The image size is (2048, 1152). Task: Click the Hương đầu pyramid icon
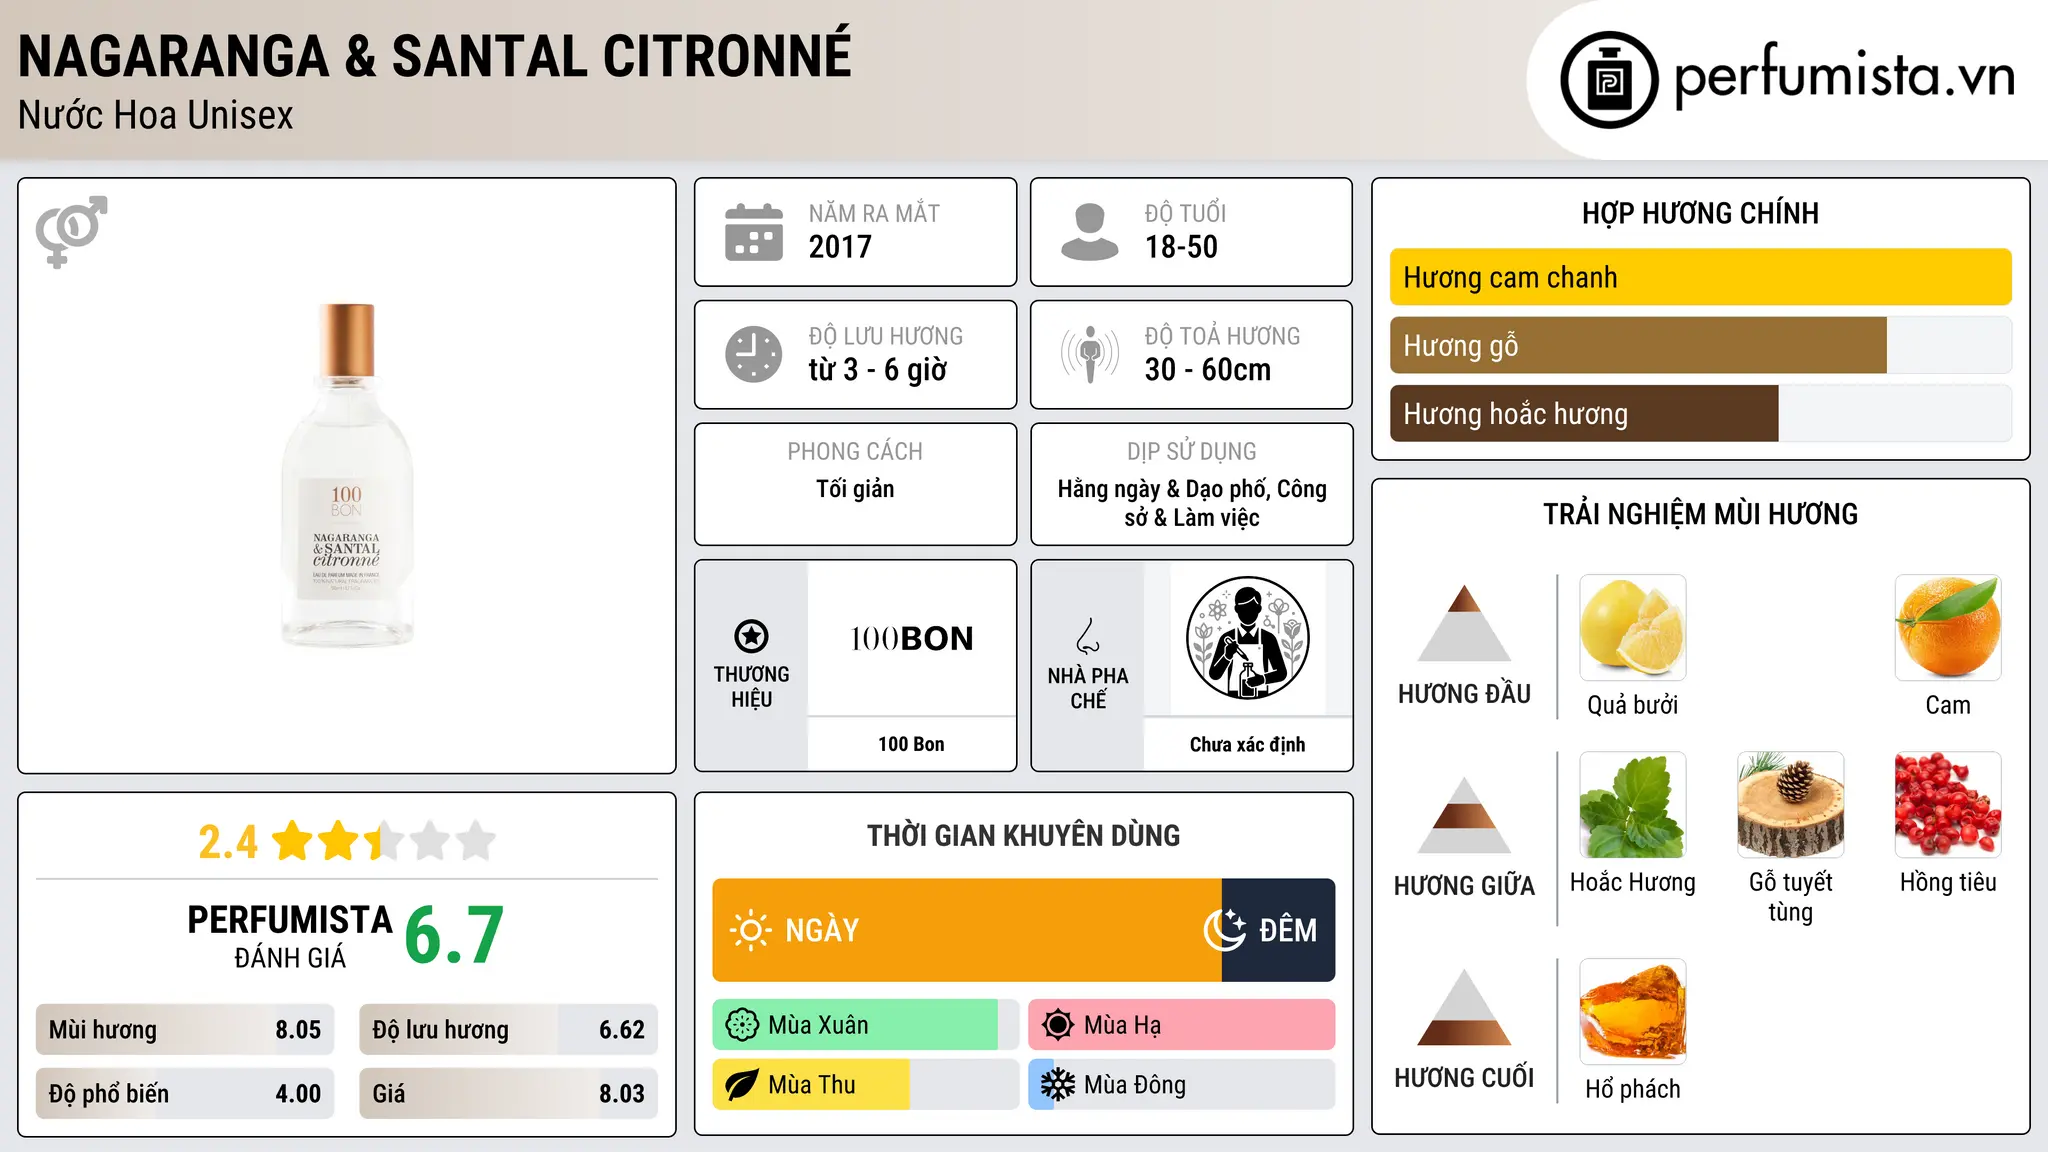[1464, 623]
